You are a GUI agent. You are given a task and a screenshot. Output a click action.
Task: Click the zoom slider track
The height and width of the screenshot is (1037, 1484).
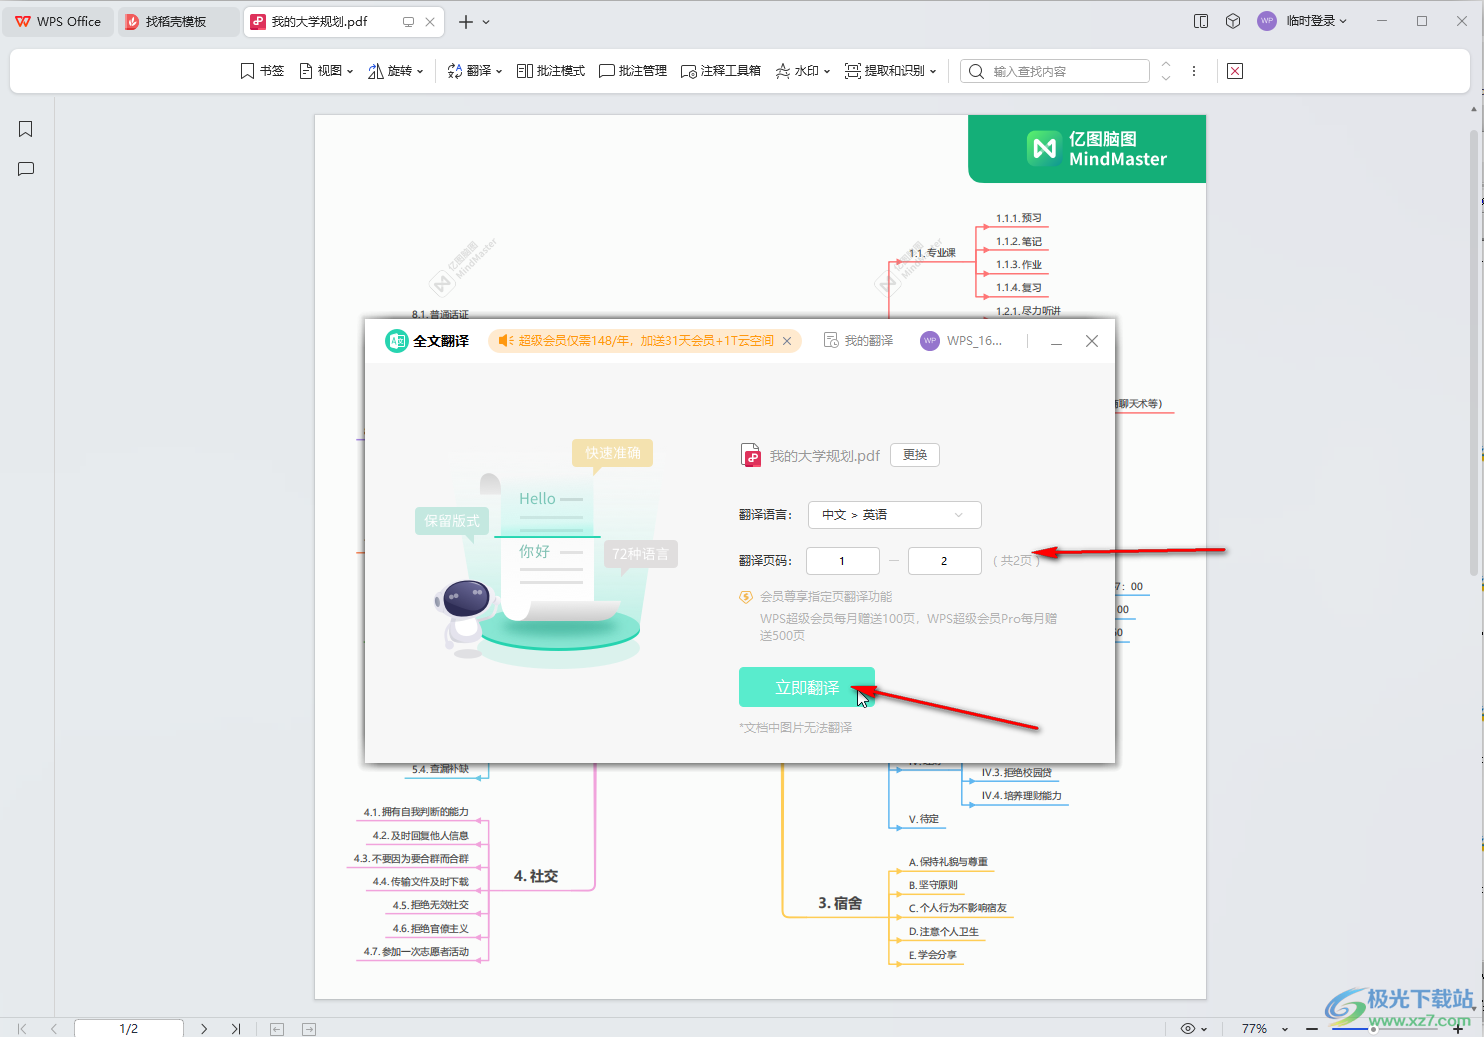1385,1028
